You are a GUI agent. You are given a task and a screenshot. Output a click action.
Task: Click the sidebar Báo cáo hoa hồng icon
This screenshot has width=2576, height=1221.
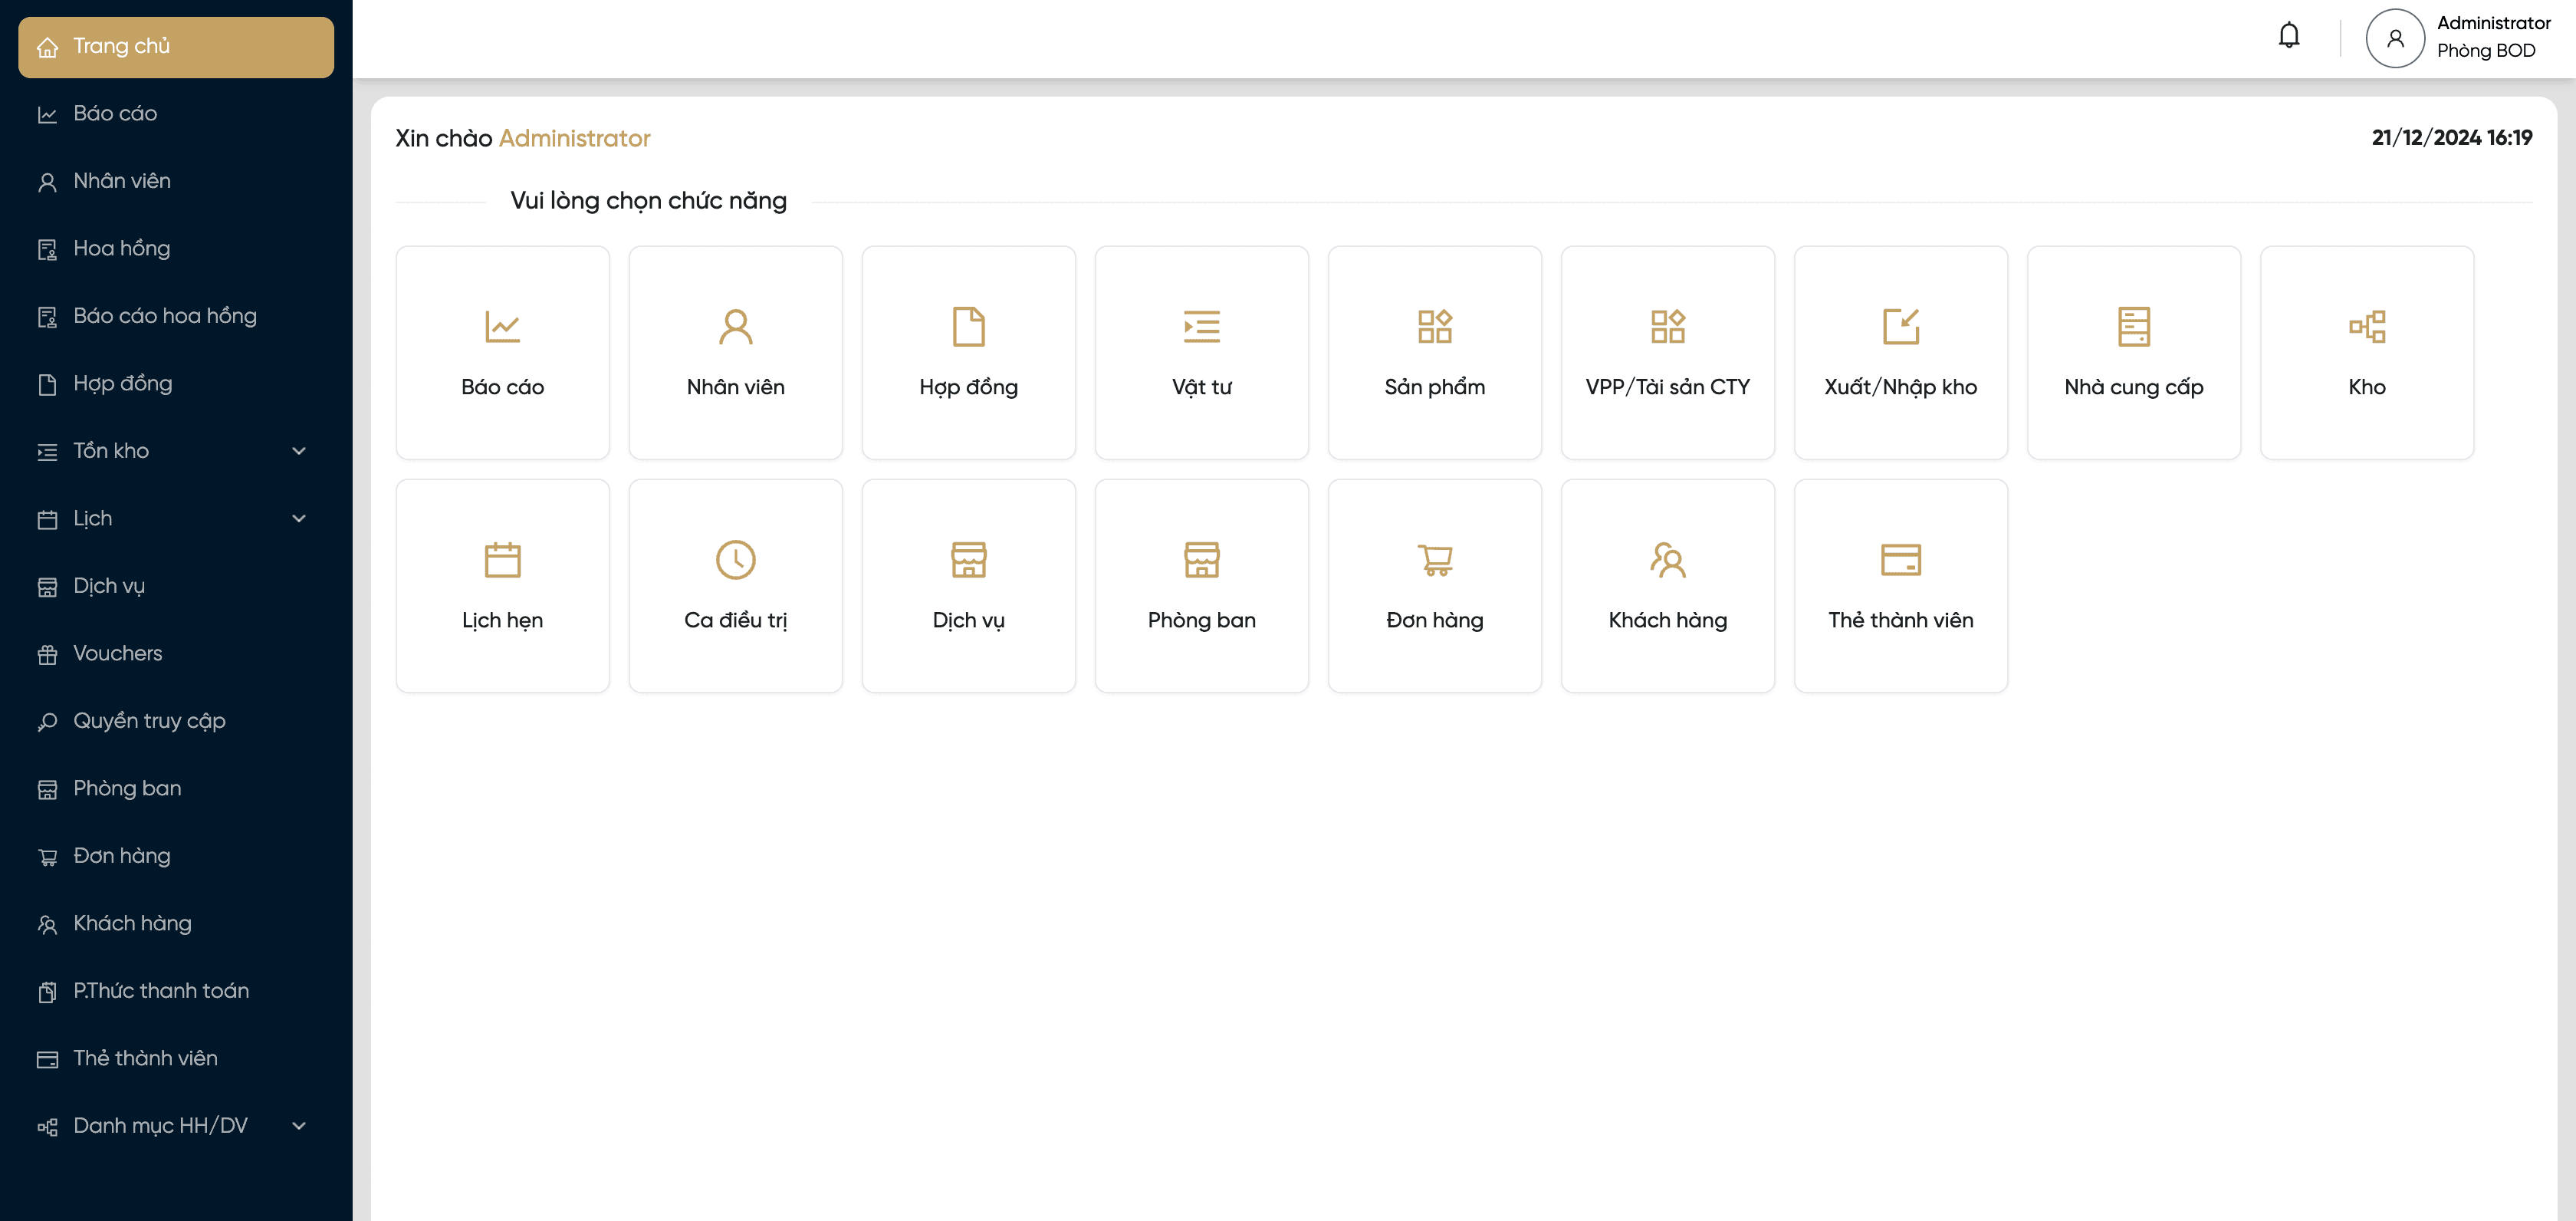click(47, 316)
